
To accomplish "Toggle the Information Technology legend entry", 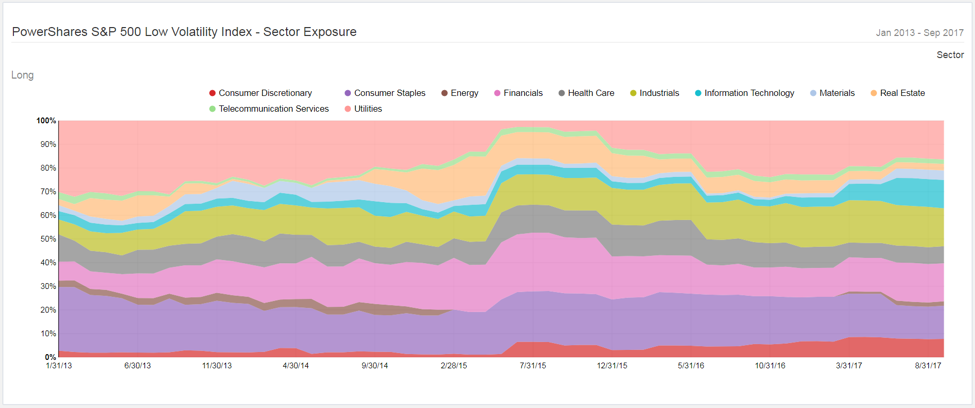I will click(x=744, y=93).
